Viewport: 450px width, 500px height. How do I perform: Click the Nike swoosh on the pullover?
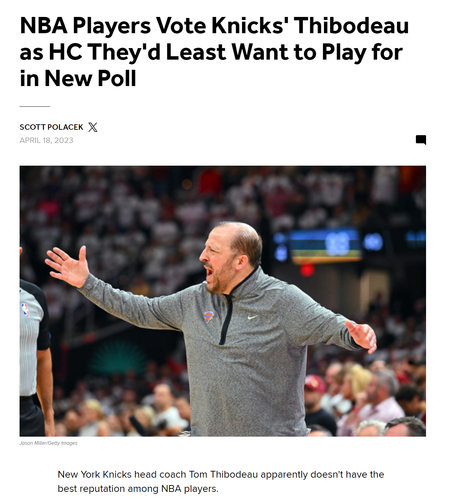pos(252,317)
